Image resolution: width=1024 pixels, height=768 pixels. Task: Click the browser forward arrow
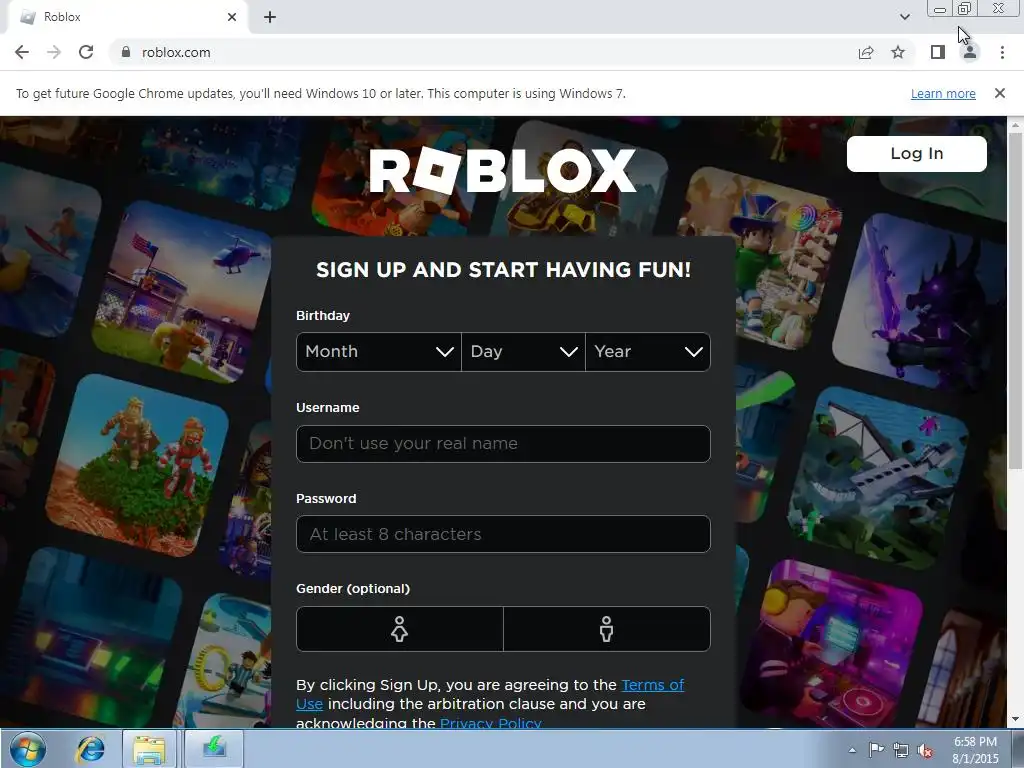tap(54, 52)
